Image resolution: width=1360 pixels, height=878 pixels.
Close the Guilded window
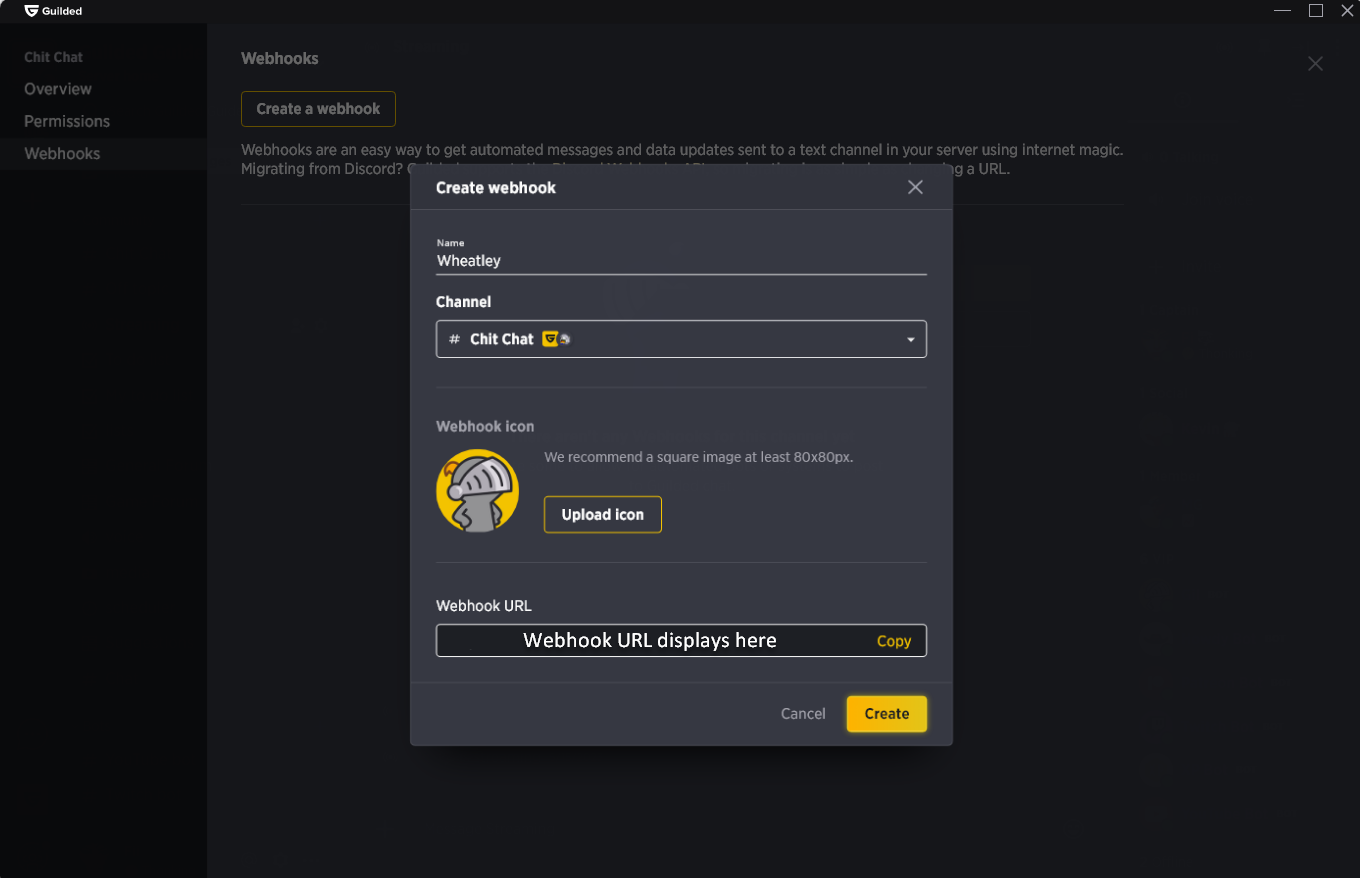(1347, 10)
